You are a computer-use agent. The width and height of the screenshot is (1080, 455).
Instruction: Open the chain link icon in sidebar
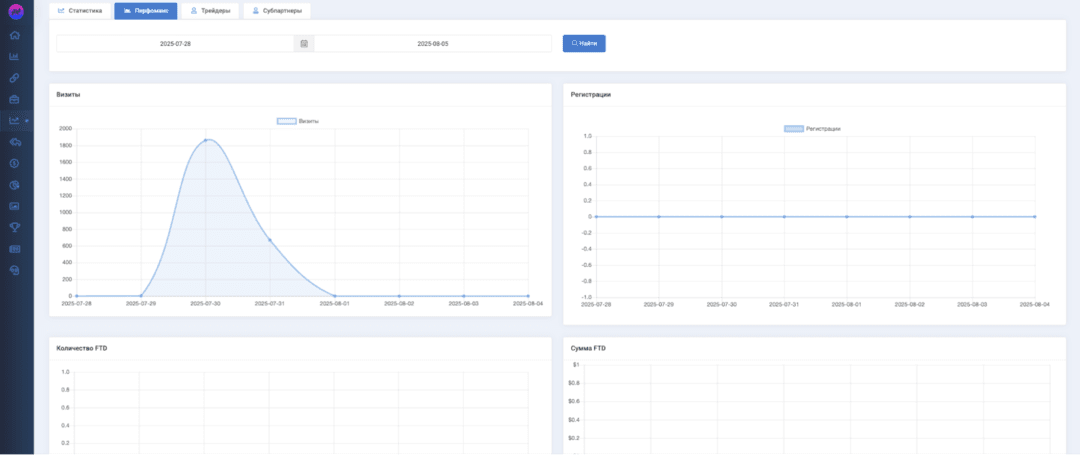tap(14, 78)
